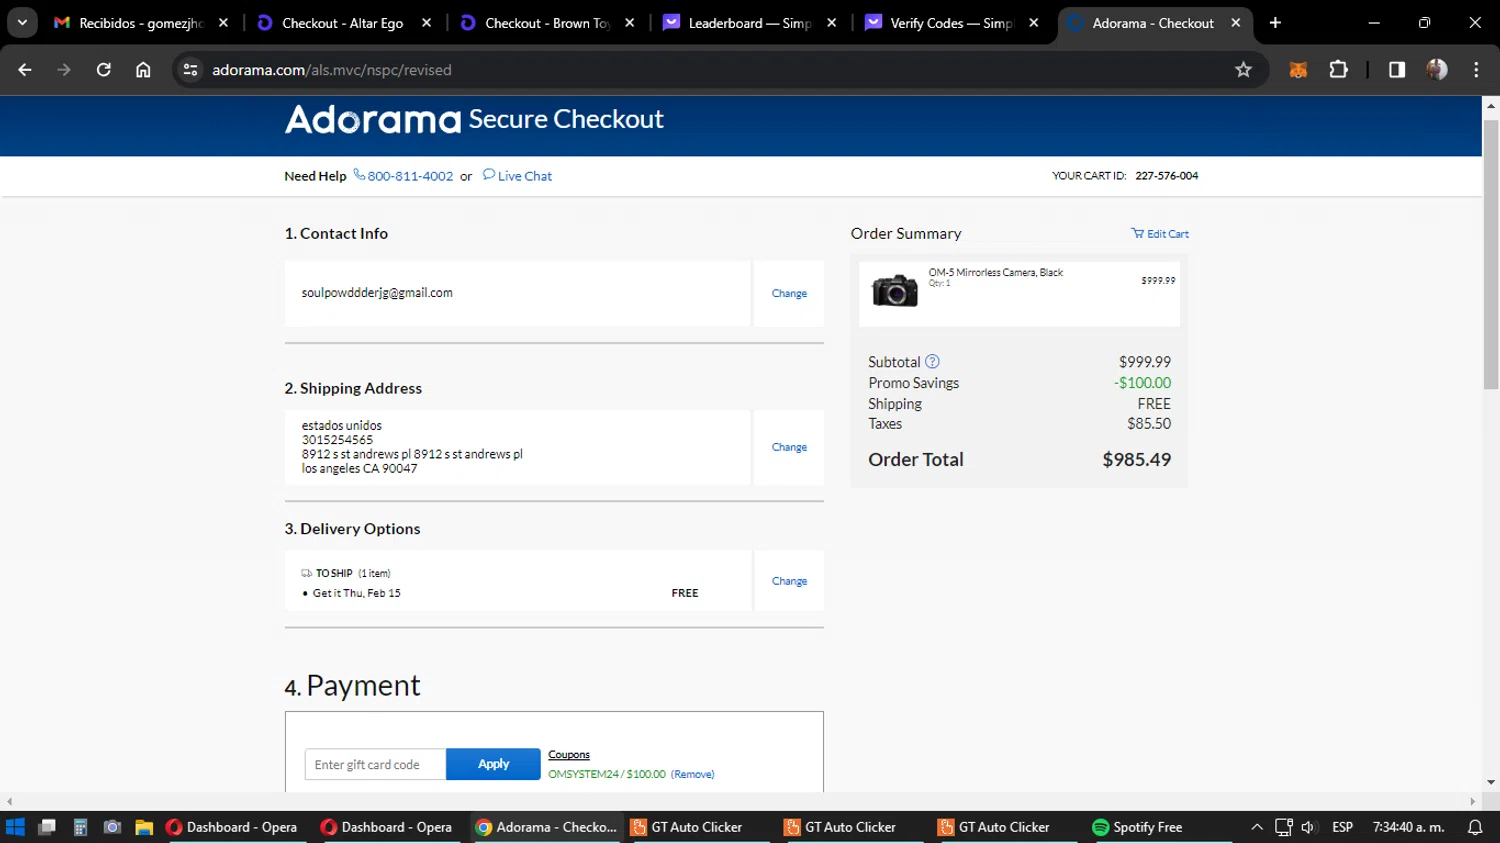This screenshot has height=843, width=1500.
Task: Open network display tray icon
Action: point(1283,827)
